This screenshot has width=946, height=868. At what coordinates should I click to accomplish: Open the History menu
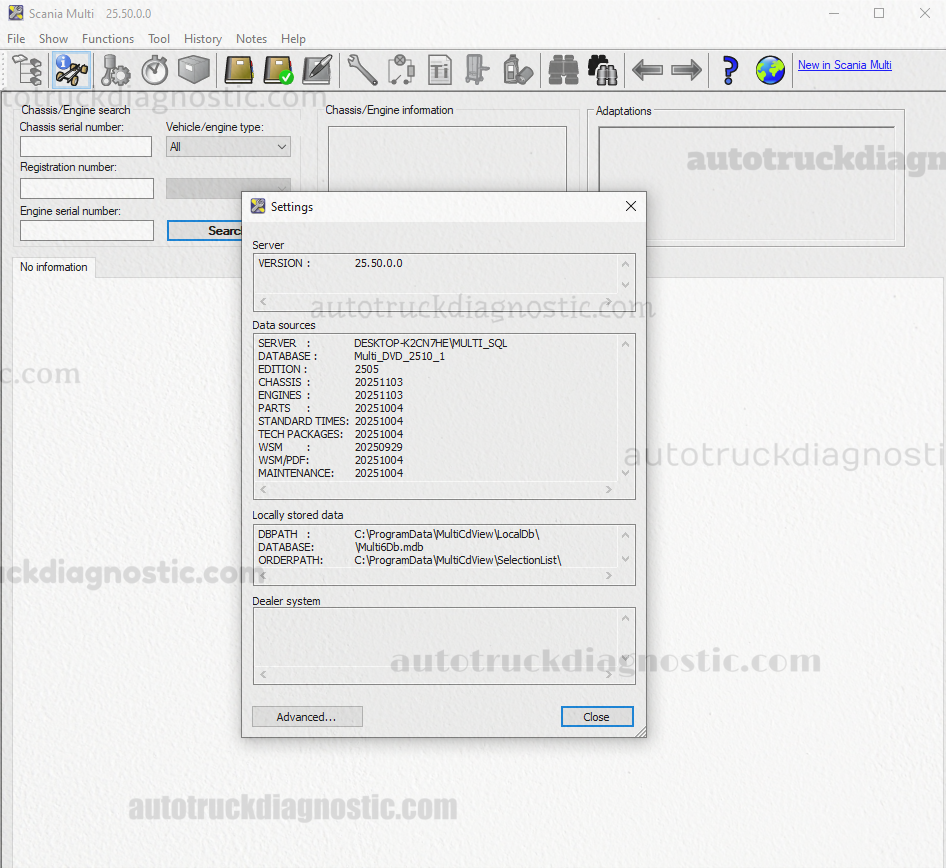[203, 39]
